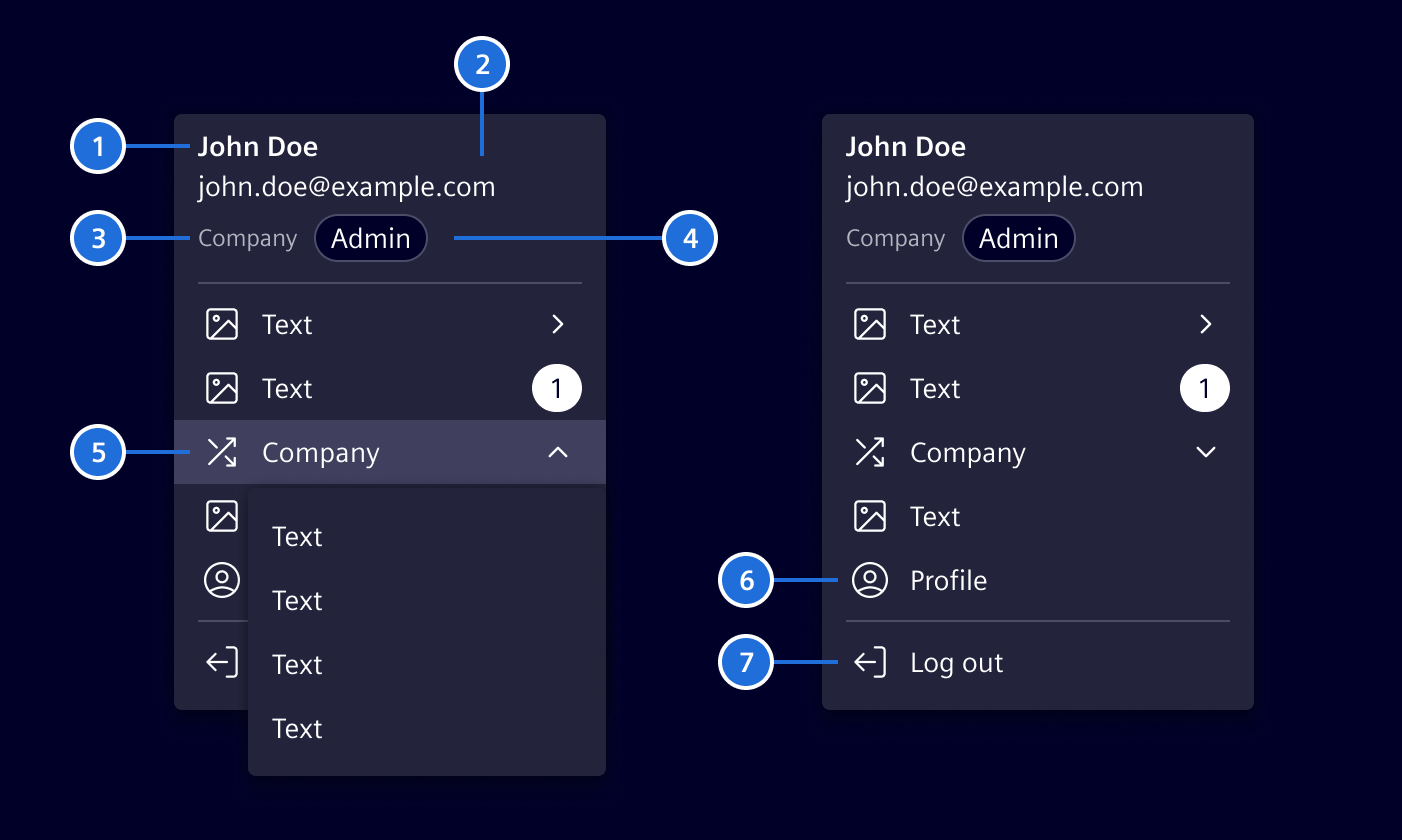
Task: Click the shuffle icon beside Company in left menu
Action: pyautogui.click(x=222, y=453)
